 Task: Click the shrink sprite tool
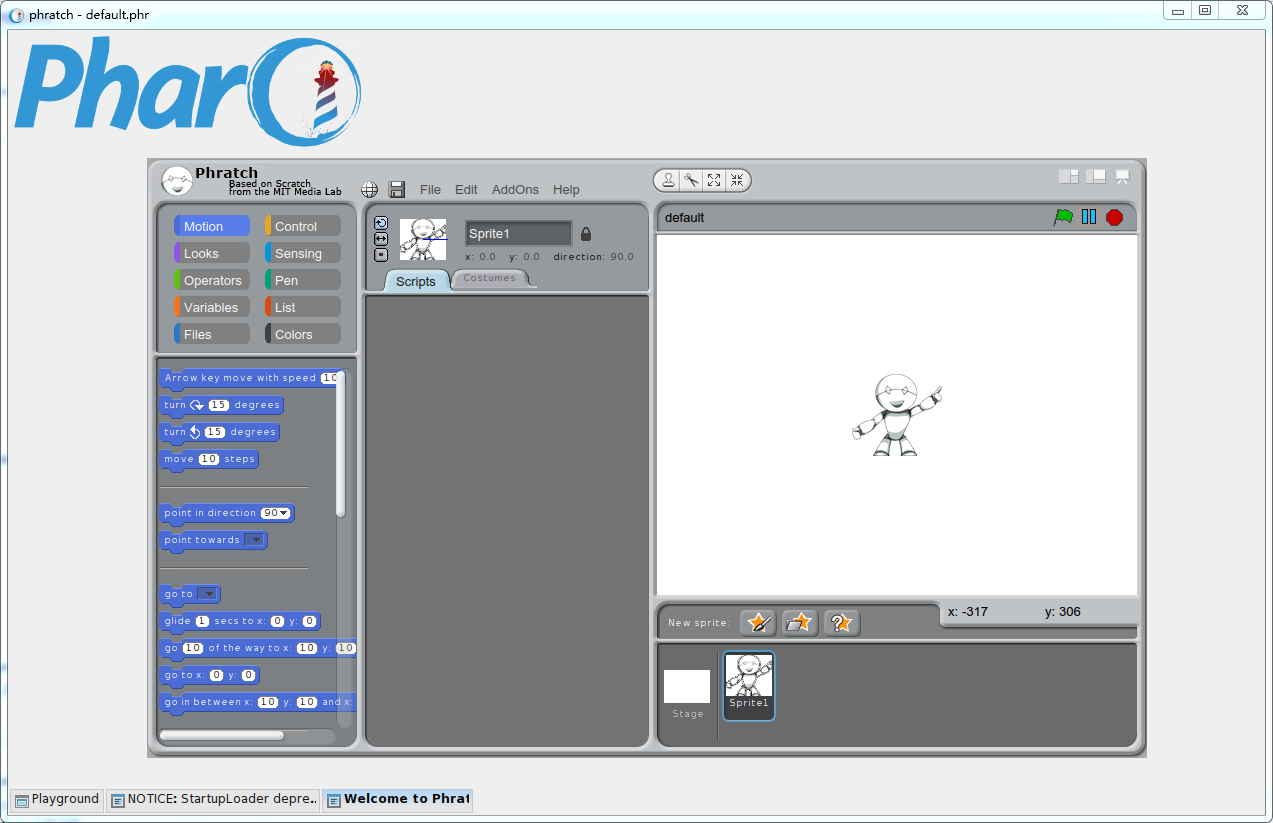737,180
